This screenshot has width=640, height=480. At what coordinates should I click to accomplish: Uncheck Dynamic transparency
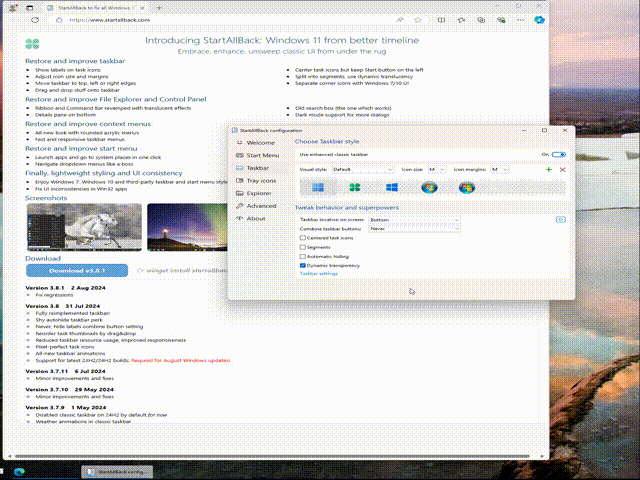point(302,266)
